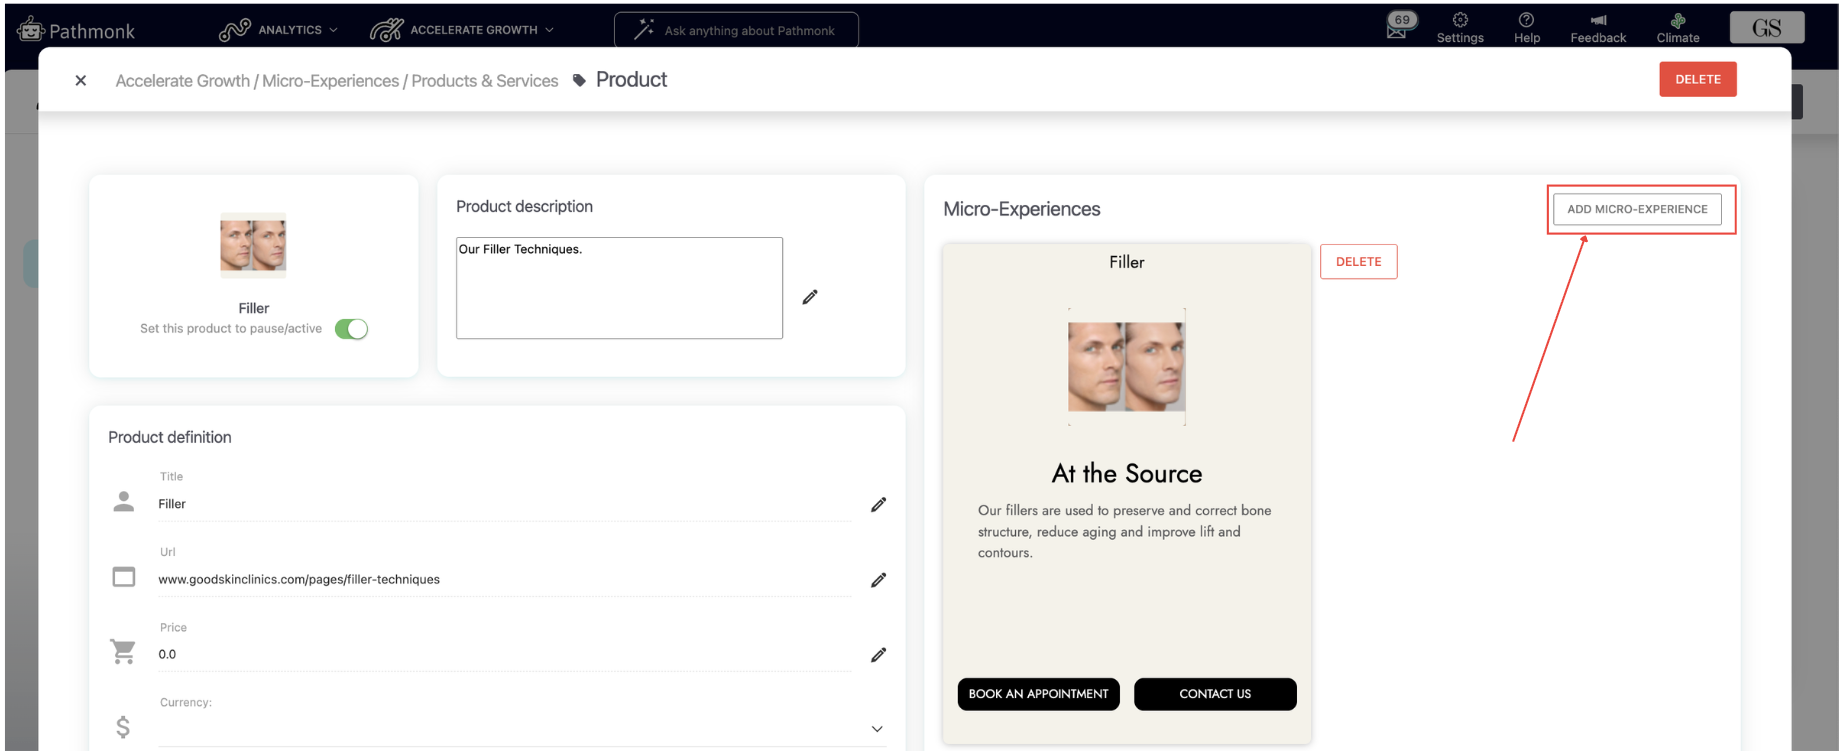This screenshot has height=752, width=1840.
Task: Edit the Price field pencil icon
Action: [878, 655]
